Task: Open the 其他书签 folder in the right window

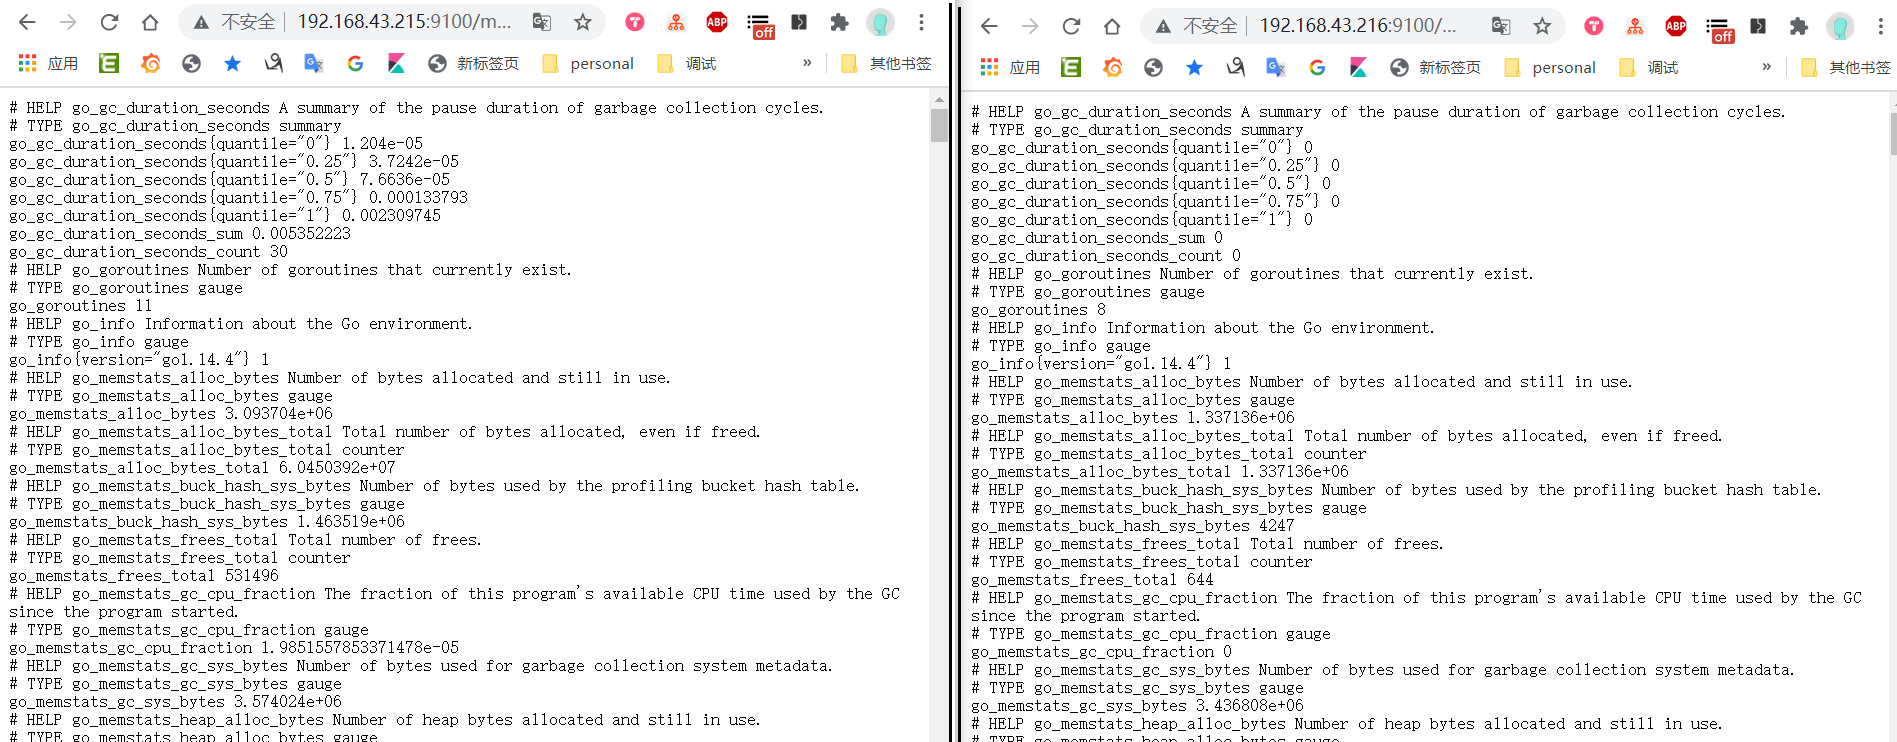Action: coord(1846,67)
